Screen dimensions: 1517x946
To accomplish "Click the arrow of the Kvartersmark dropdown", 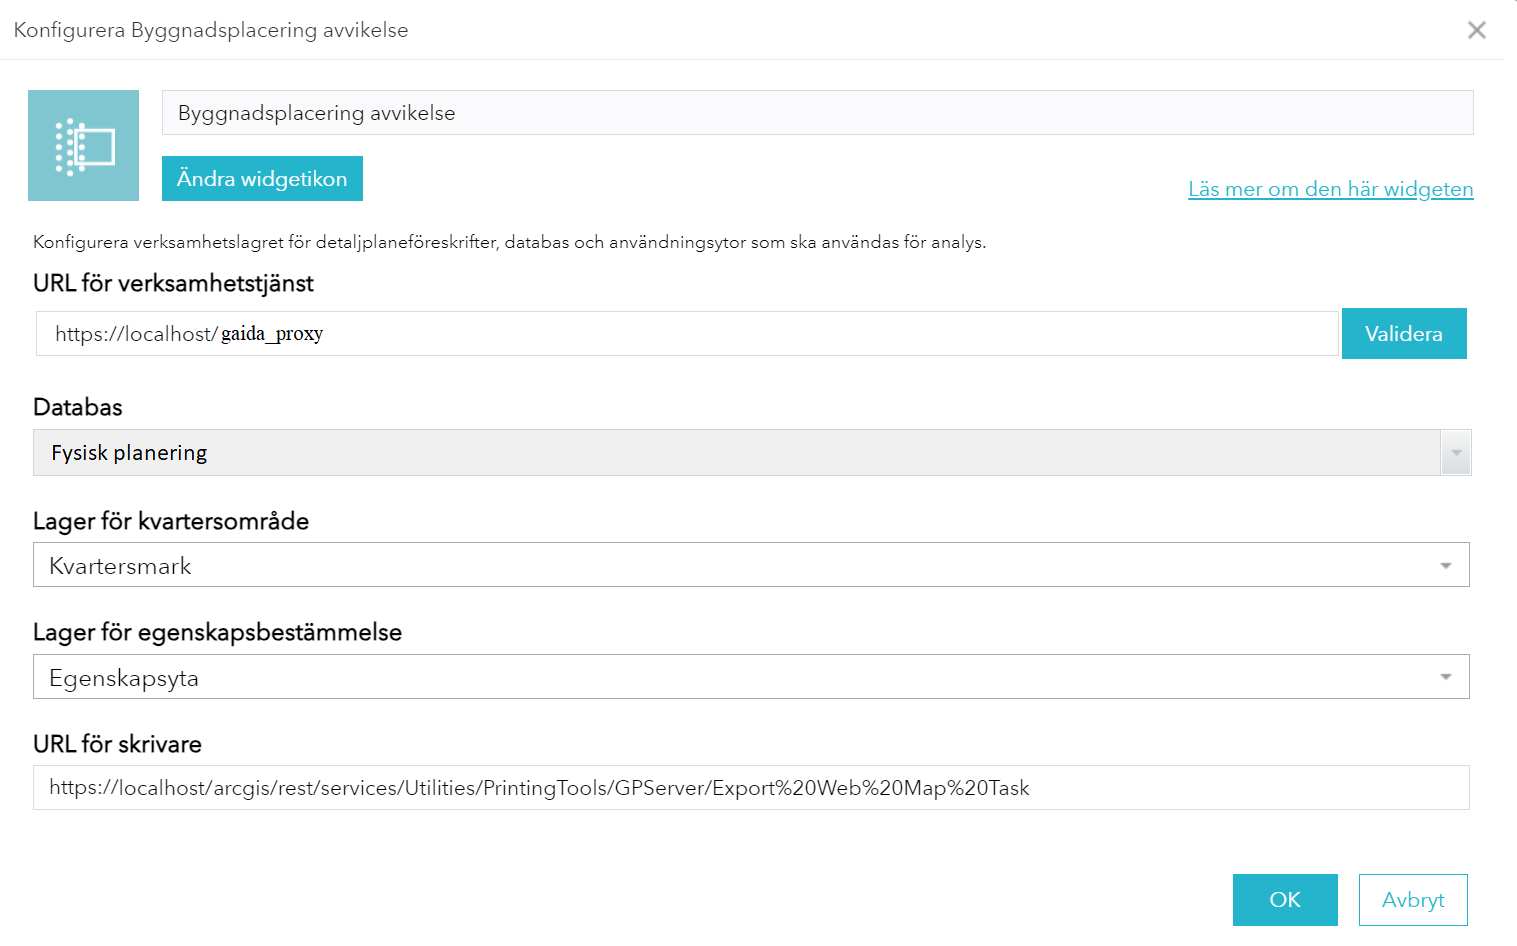I will [x=1445, y=566].
